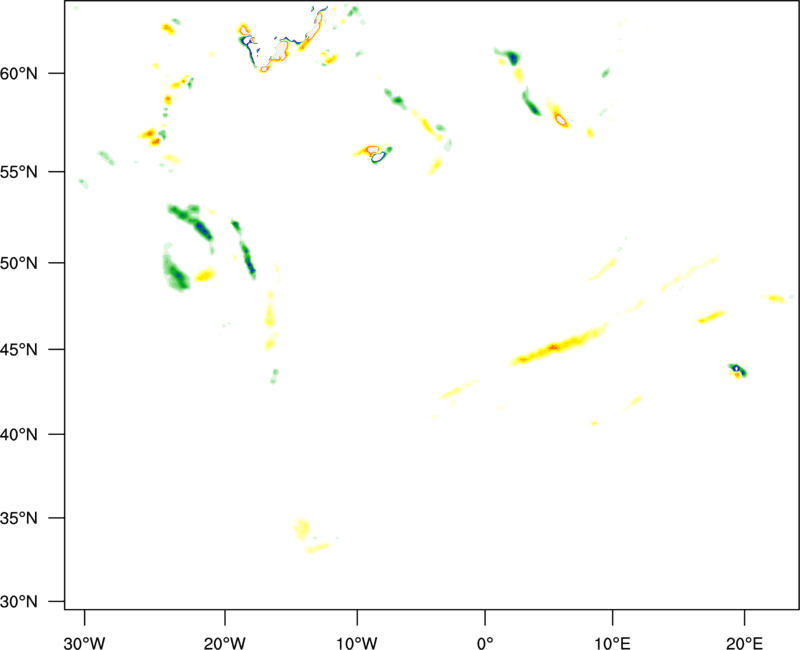This screenshot has height=650, width=800.
Task: Click the 30°W longitude label
Action: point(84,643)
